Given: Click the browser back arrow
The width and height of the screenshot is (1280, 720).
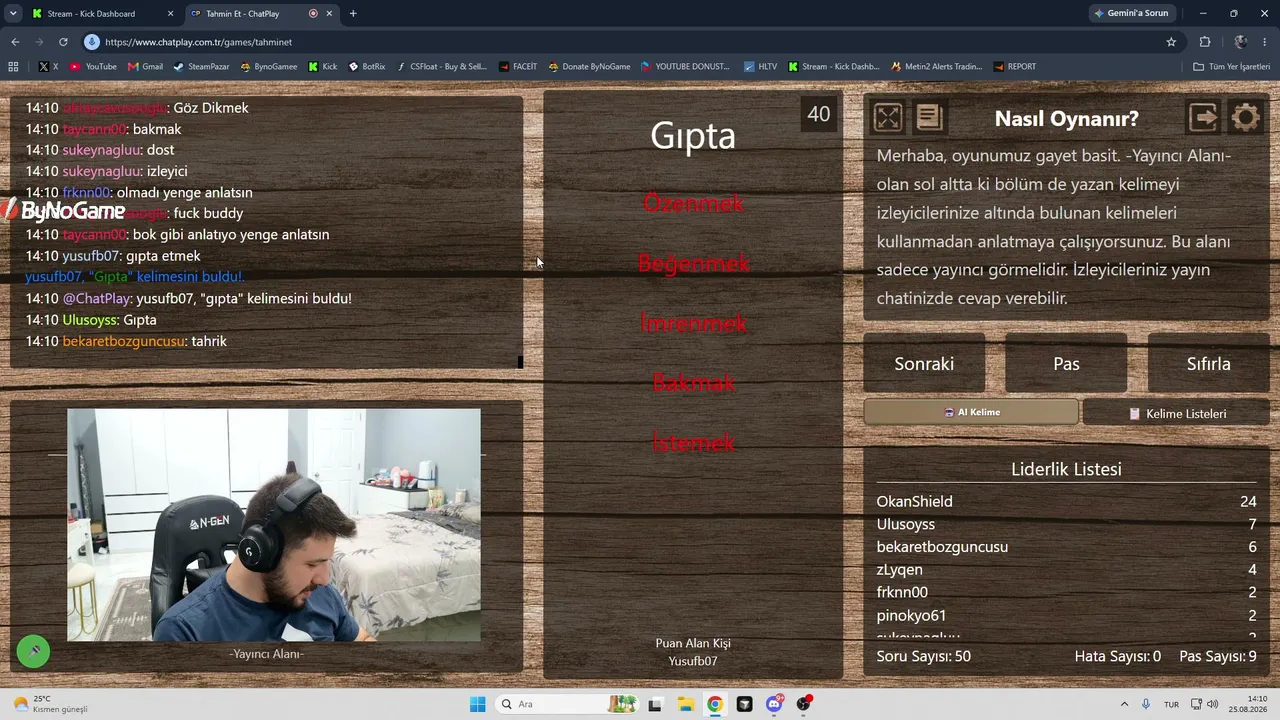Looking at the screenshot, I should pos(15,42).
